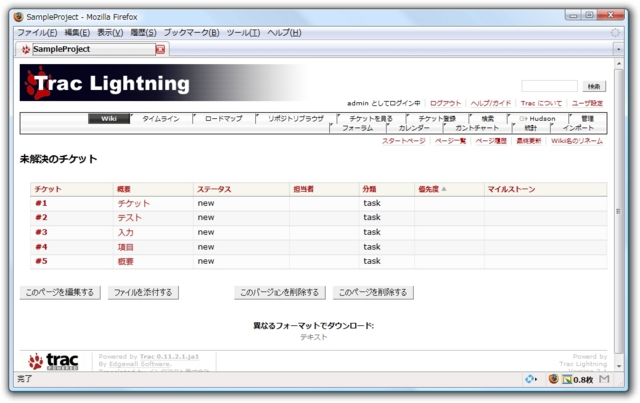Screen dimensions: 640x403
Task: Sort by 分類 column header
Action: (369, 189)
